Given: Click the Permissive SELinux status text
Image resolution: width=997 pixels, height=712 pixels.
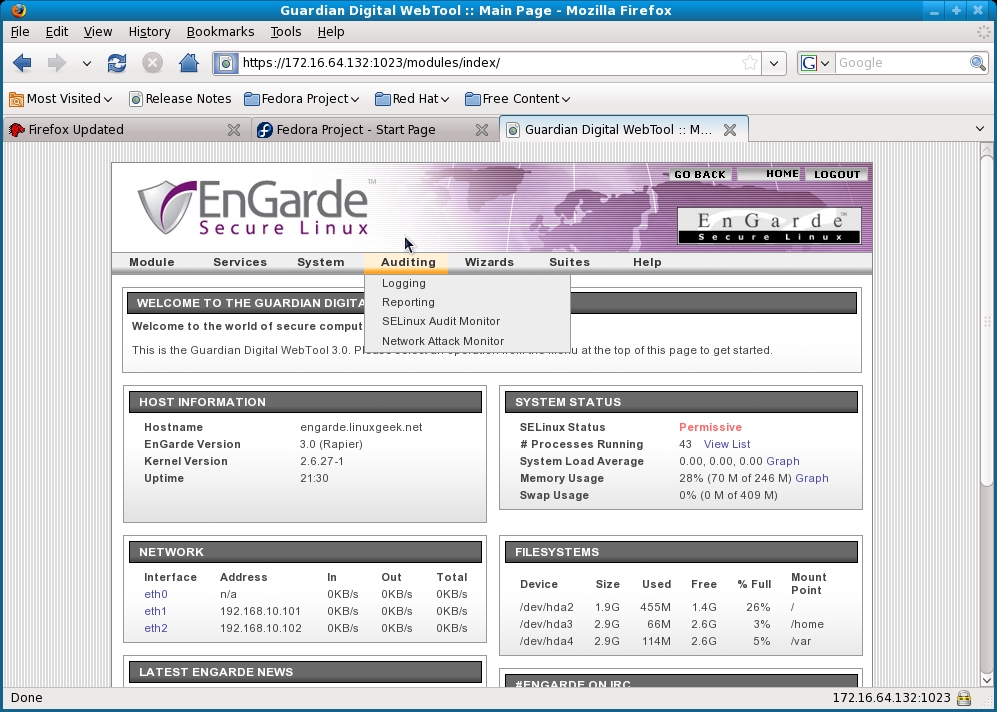Looking at the screenshot, I should [710, 427].
